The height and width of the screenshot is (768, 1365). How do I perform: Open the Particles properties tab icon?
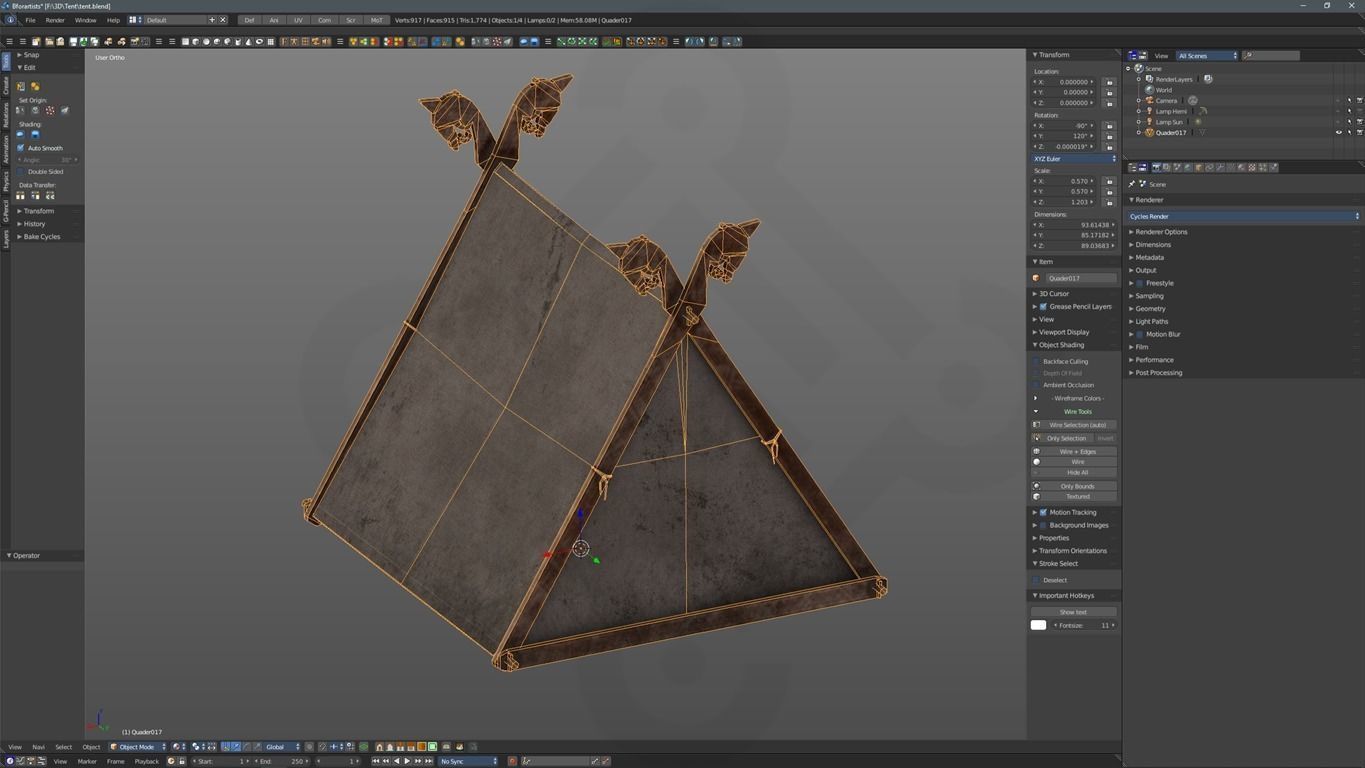pos(1263,167)
